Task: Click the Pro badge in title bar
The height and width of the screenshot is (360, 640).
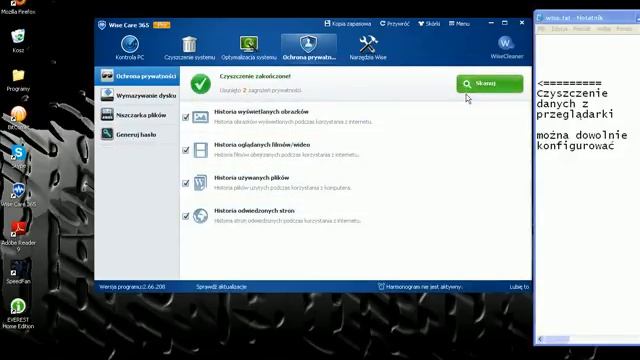Action: click(x=162, y=25)
